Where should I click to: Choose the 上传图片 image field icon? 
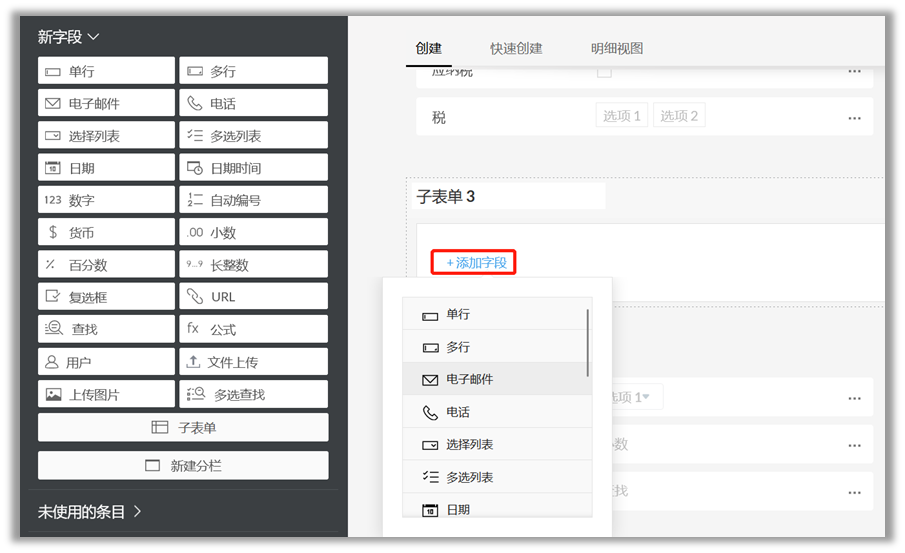(52, 395)
